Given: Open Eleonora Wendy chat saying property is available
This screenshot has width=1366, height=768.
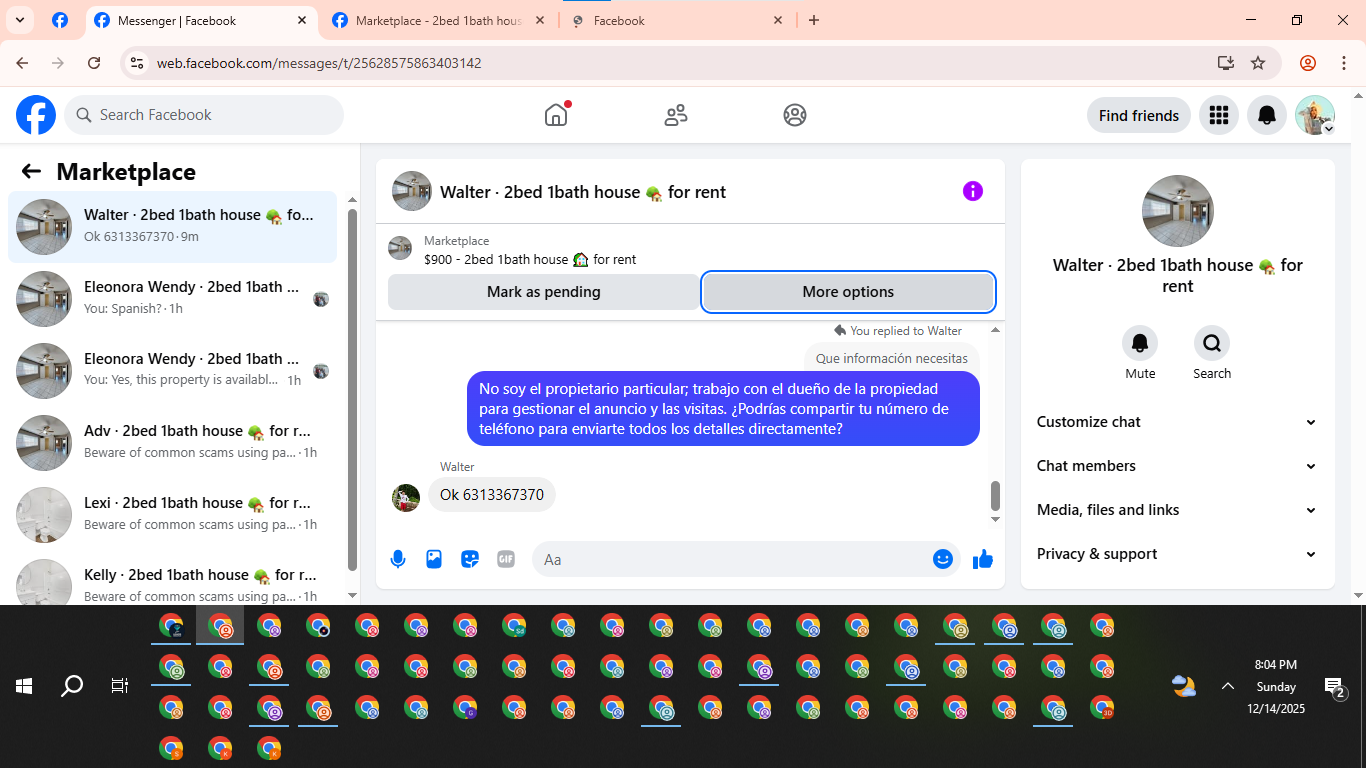Looking at the screenshot, I should click(172, 371).
